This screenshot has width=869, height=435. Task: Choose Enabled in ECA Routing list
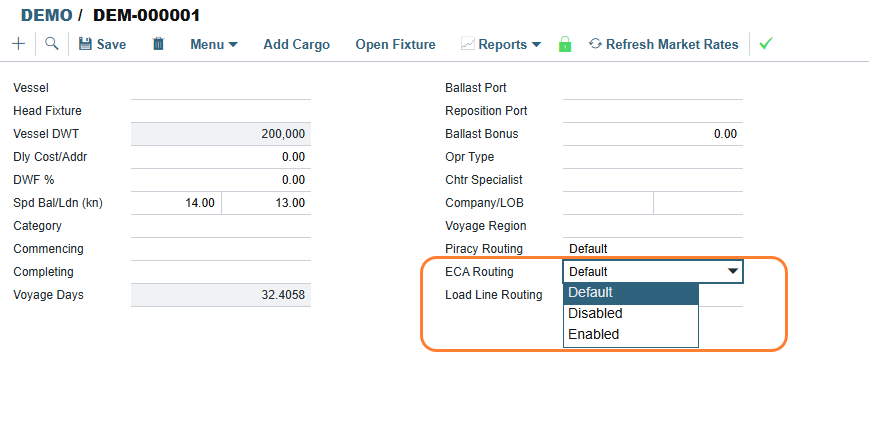[594, 334]
